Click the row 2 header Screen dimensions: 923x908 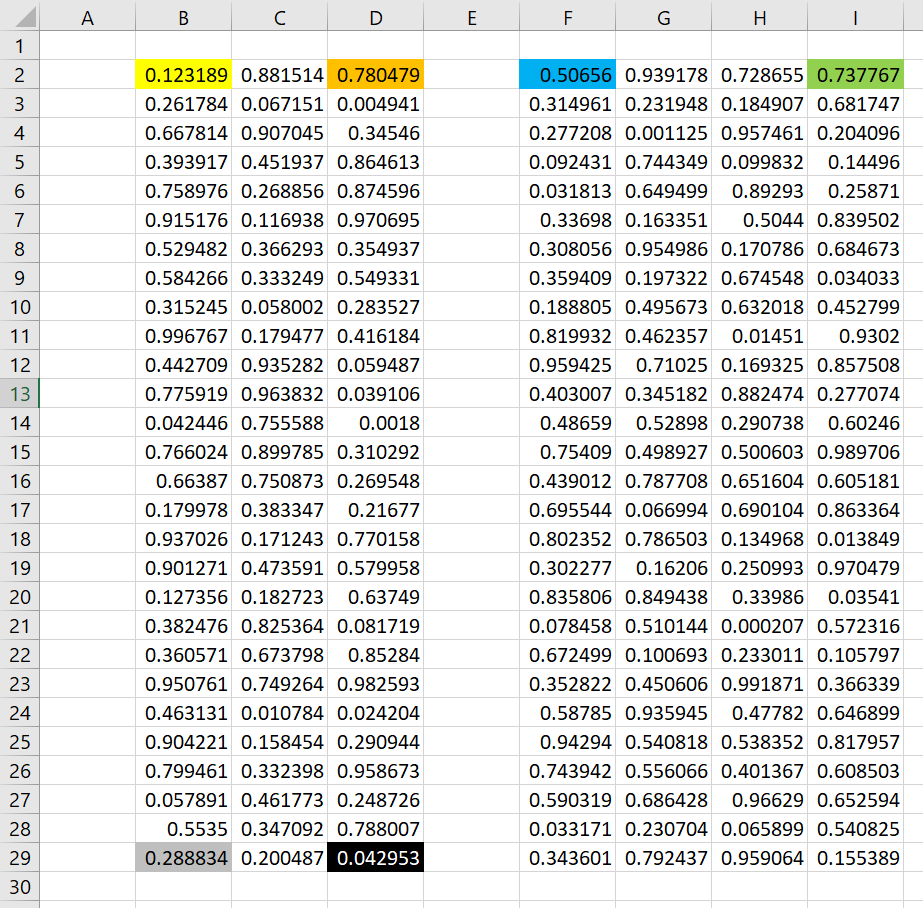tap(20, 75)
